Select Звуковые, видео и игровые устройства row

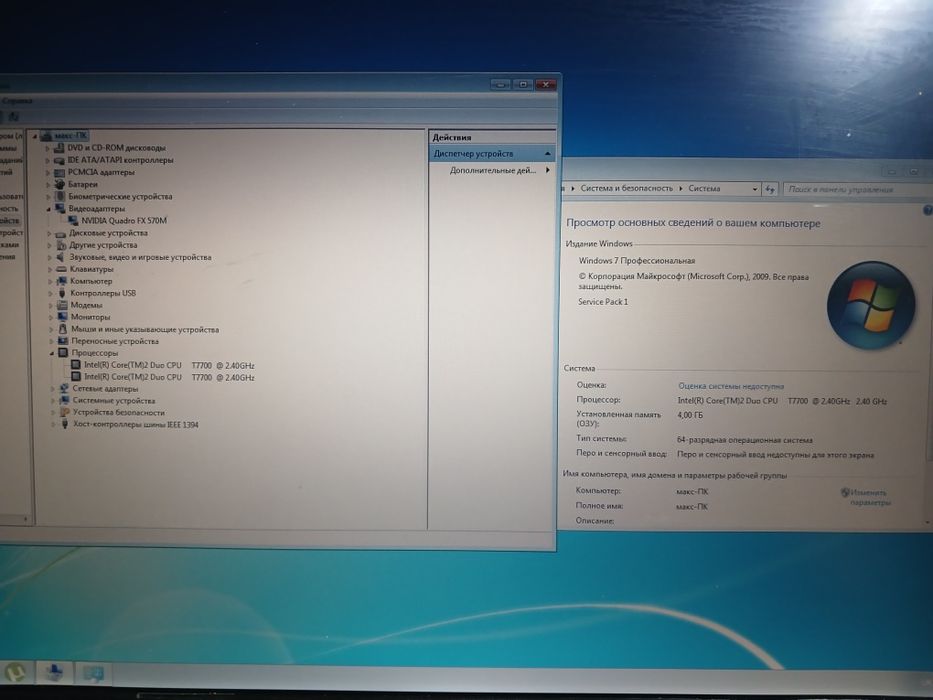(x=140, y=257)
